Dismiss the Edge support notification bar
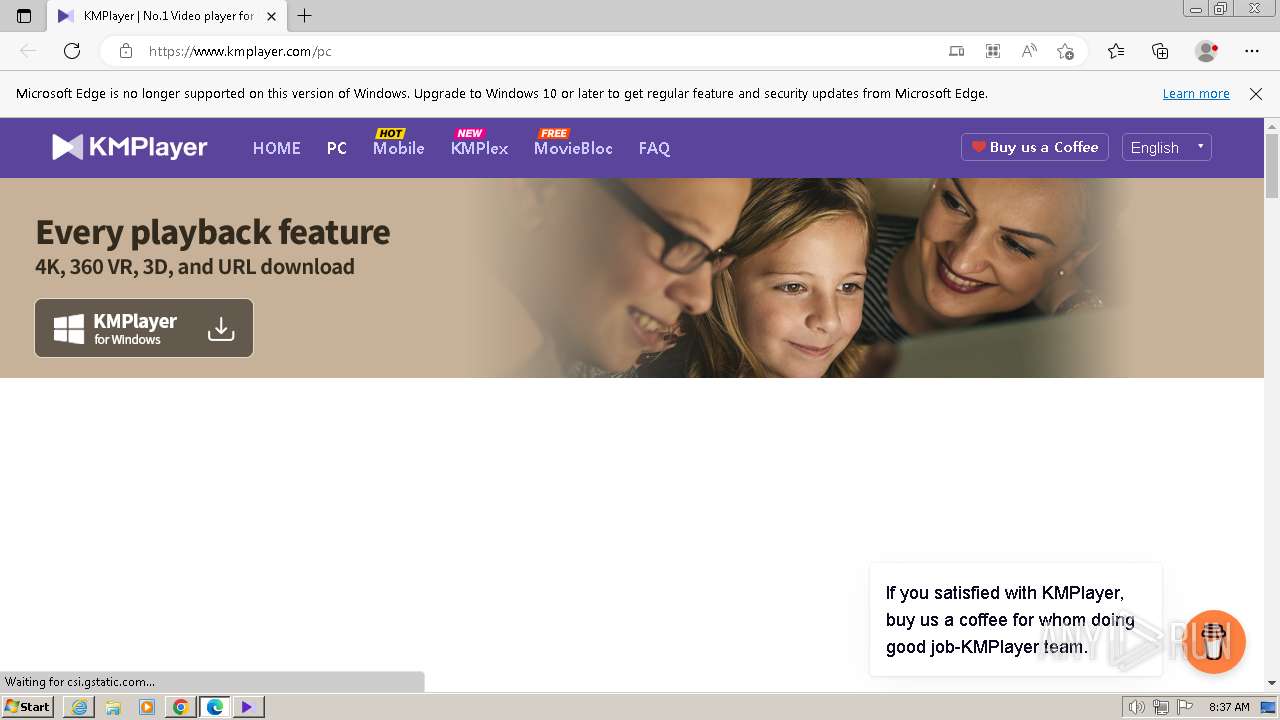This screenshot has height=720, width=1280. click(x=1256, y=93)
